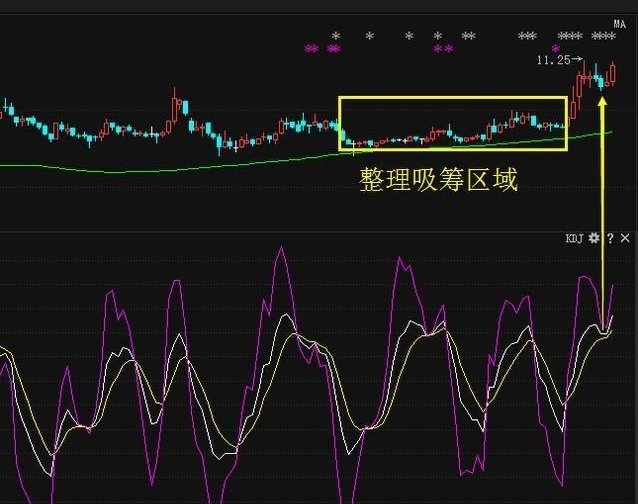
Task: Click the leftmost white star marker
Action: (336, 37)
